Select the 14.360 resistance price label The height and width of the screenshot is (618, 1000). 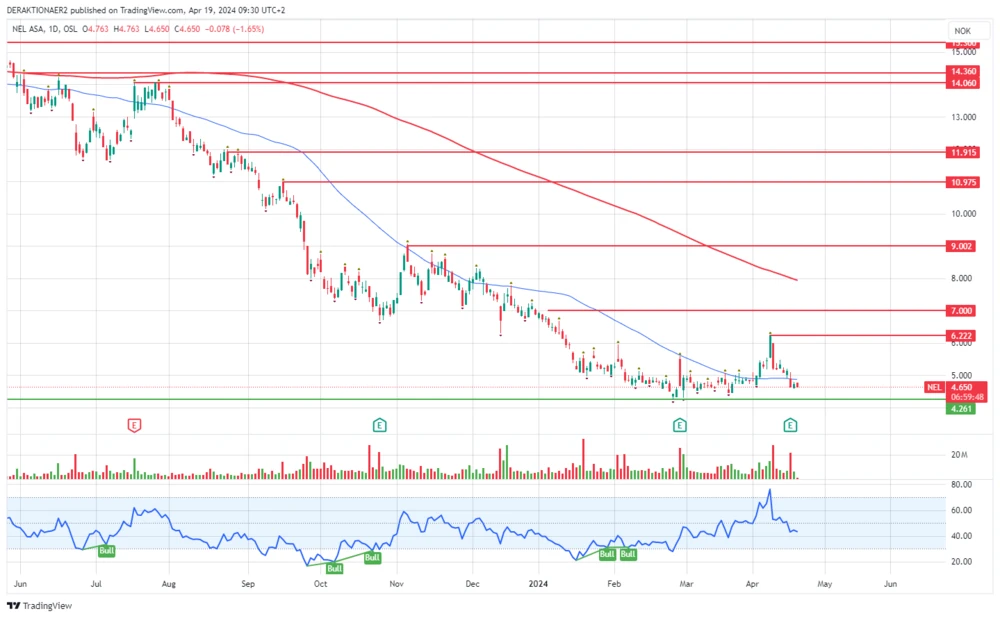pyautogui.click(x=964, y=72)
